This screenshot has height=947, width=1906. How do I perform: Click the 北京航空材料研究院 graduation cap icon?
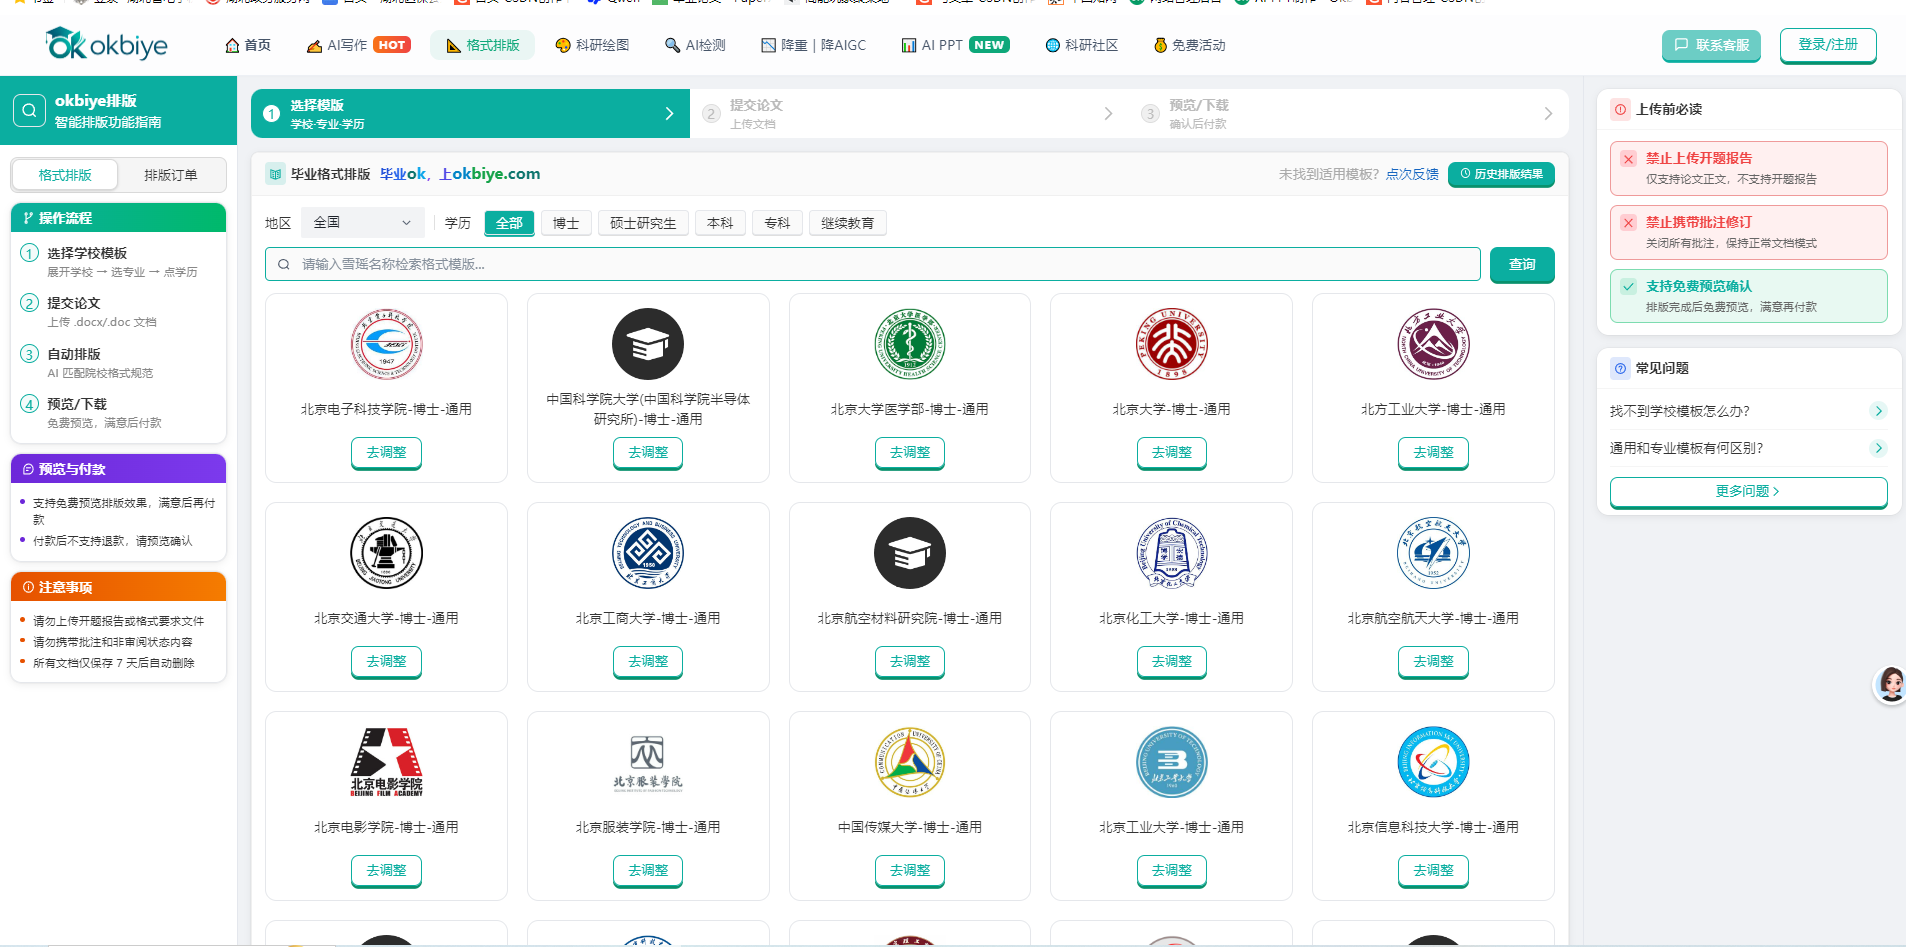pyautogui.click(x=910, y=553)
